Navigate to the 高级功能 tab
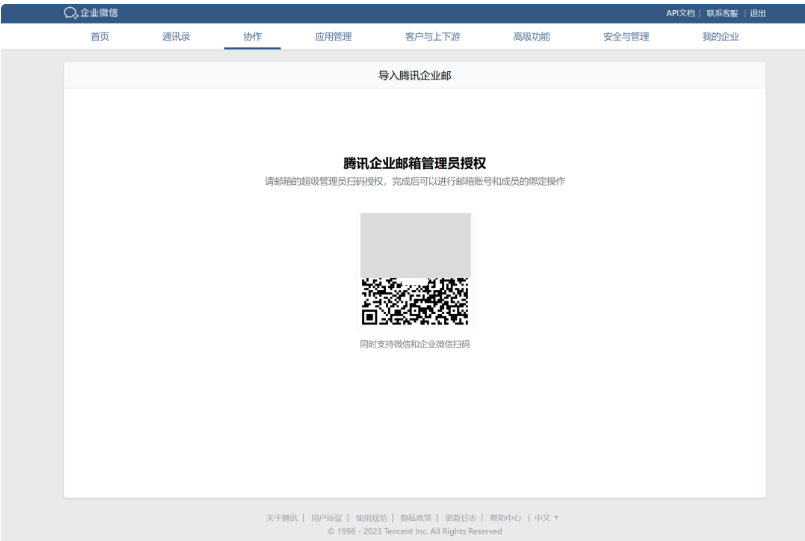This screenshot has height=541, width=805. tap(531, 37)
